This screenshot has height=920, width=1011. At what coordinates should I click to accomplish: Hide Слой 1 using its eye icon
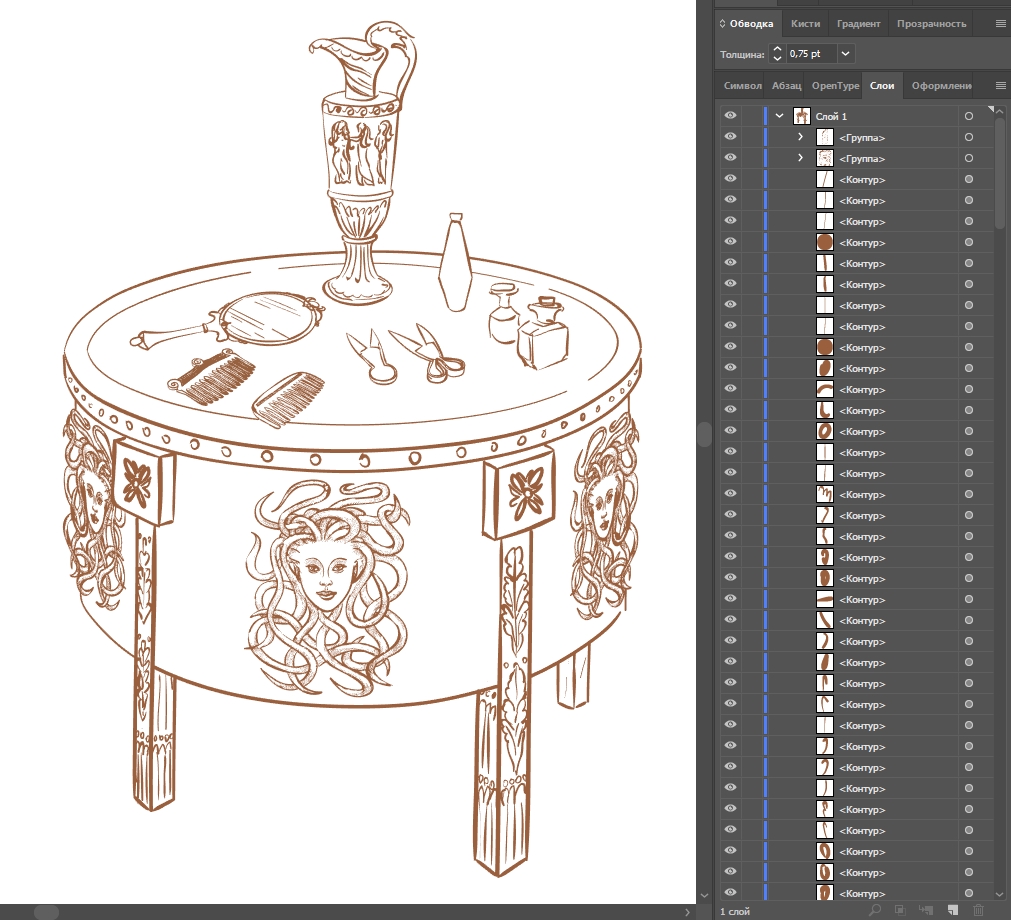[730, 116]
